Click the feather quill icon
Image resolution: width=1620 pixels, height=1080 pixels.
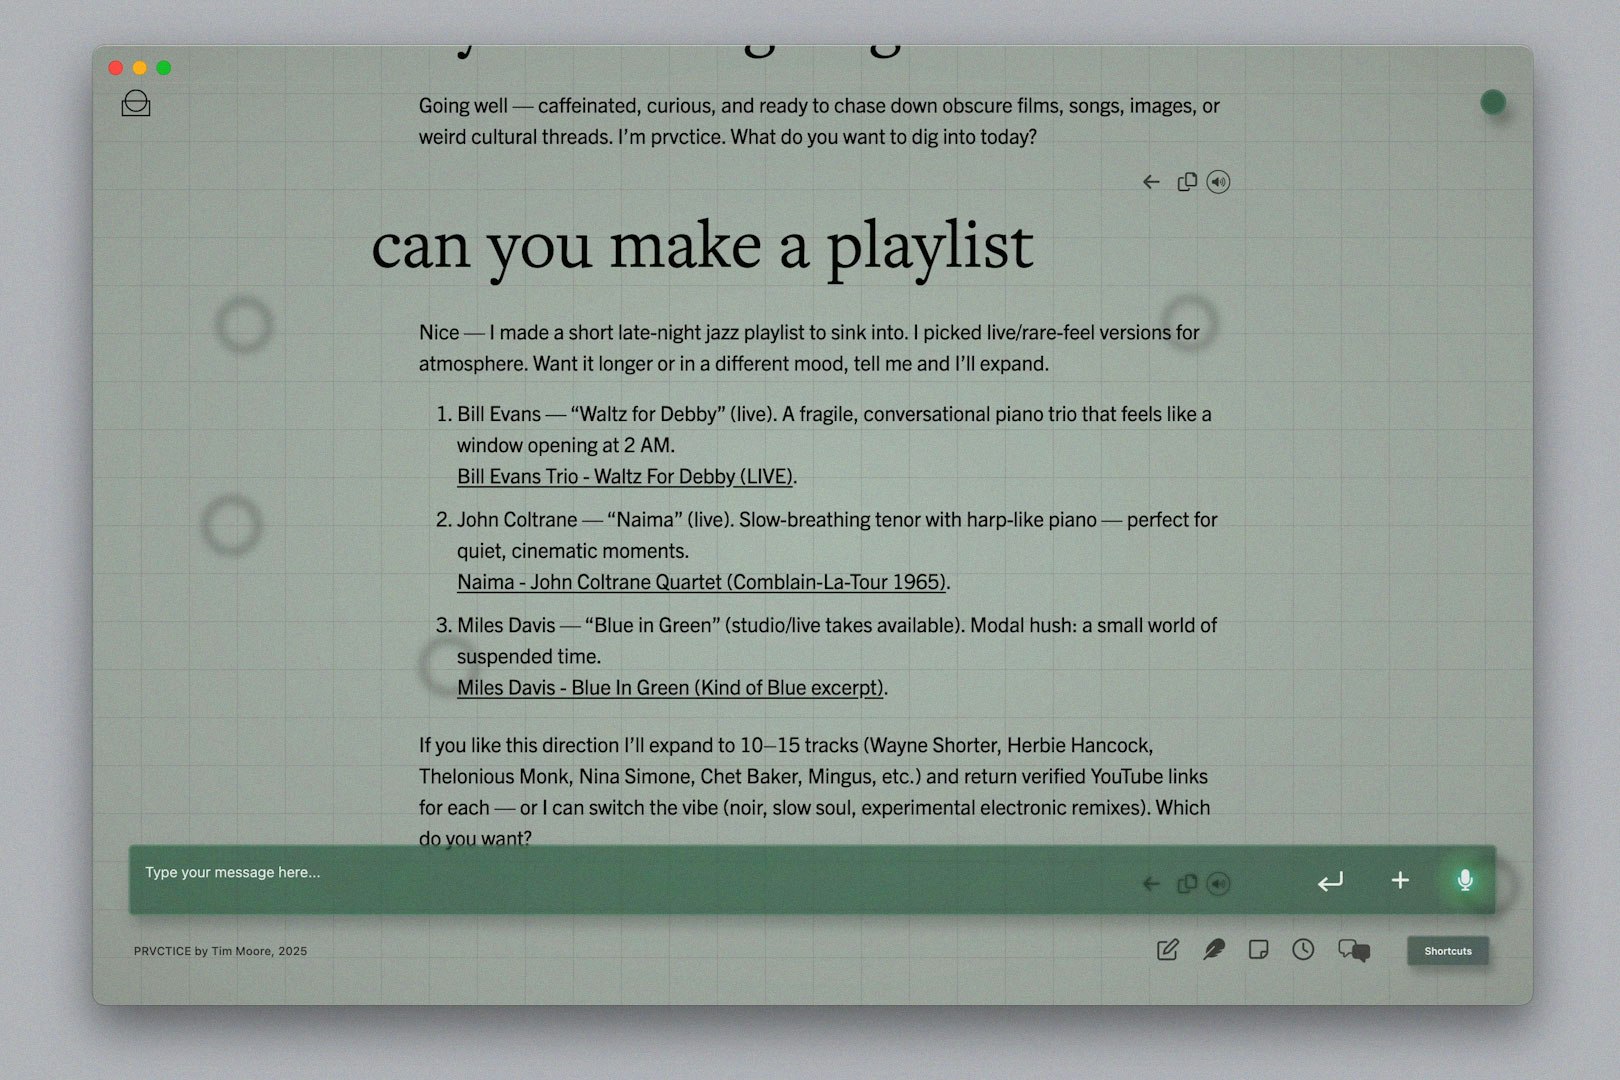[1214, 950]
